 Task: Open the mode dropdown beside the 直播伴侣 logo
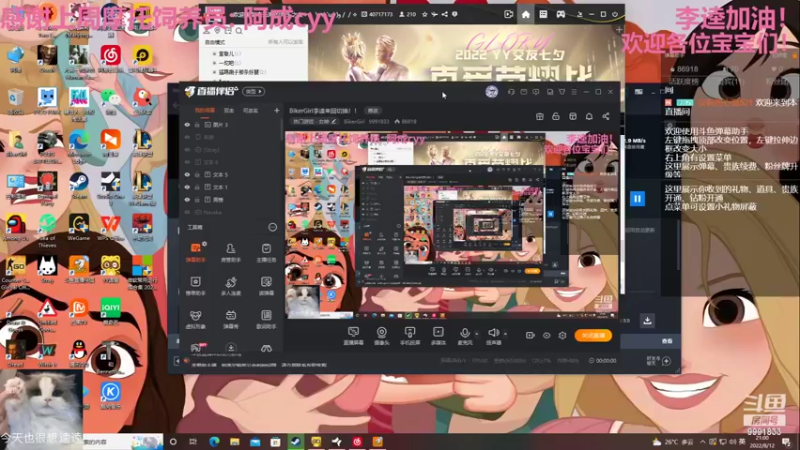tap(253, 91)
